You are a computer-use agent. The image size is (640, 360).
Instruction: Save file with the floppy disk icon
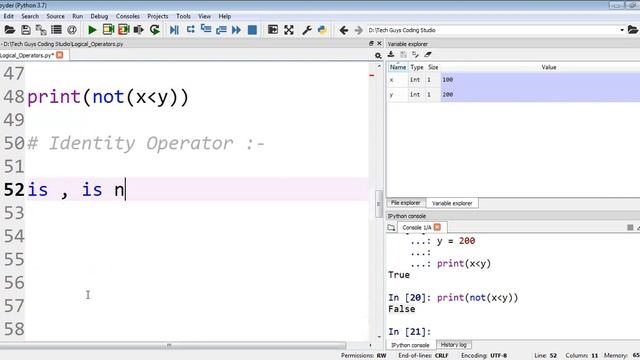26,30
